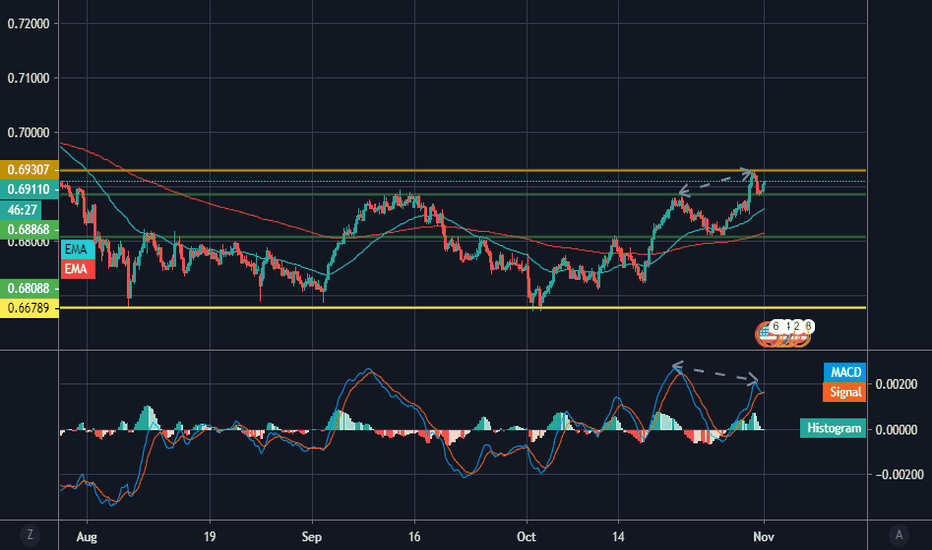932x550 pixels.
Task: Click the Sep label on time axis
Action: coord(311,537)
